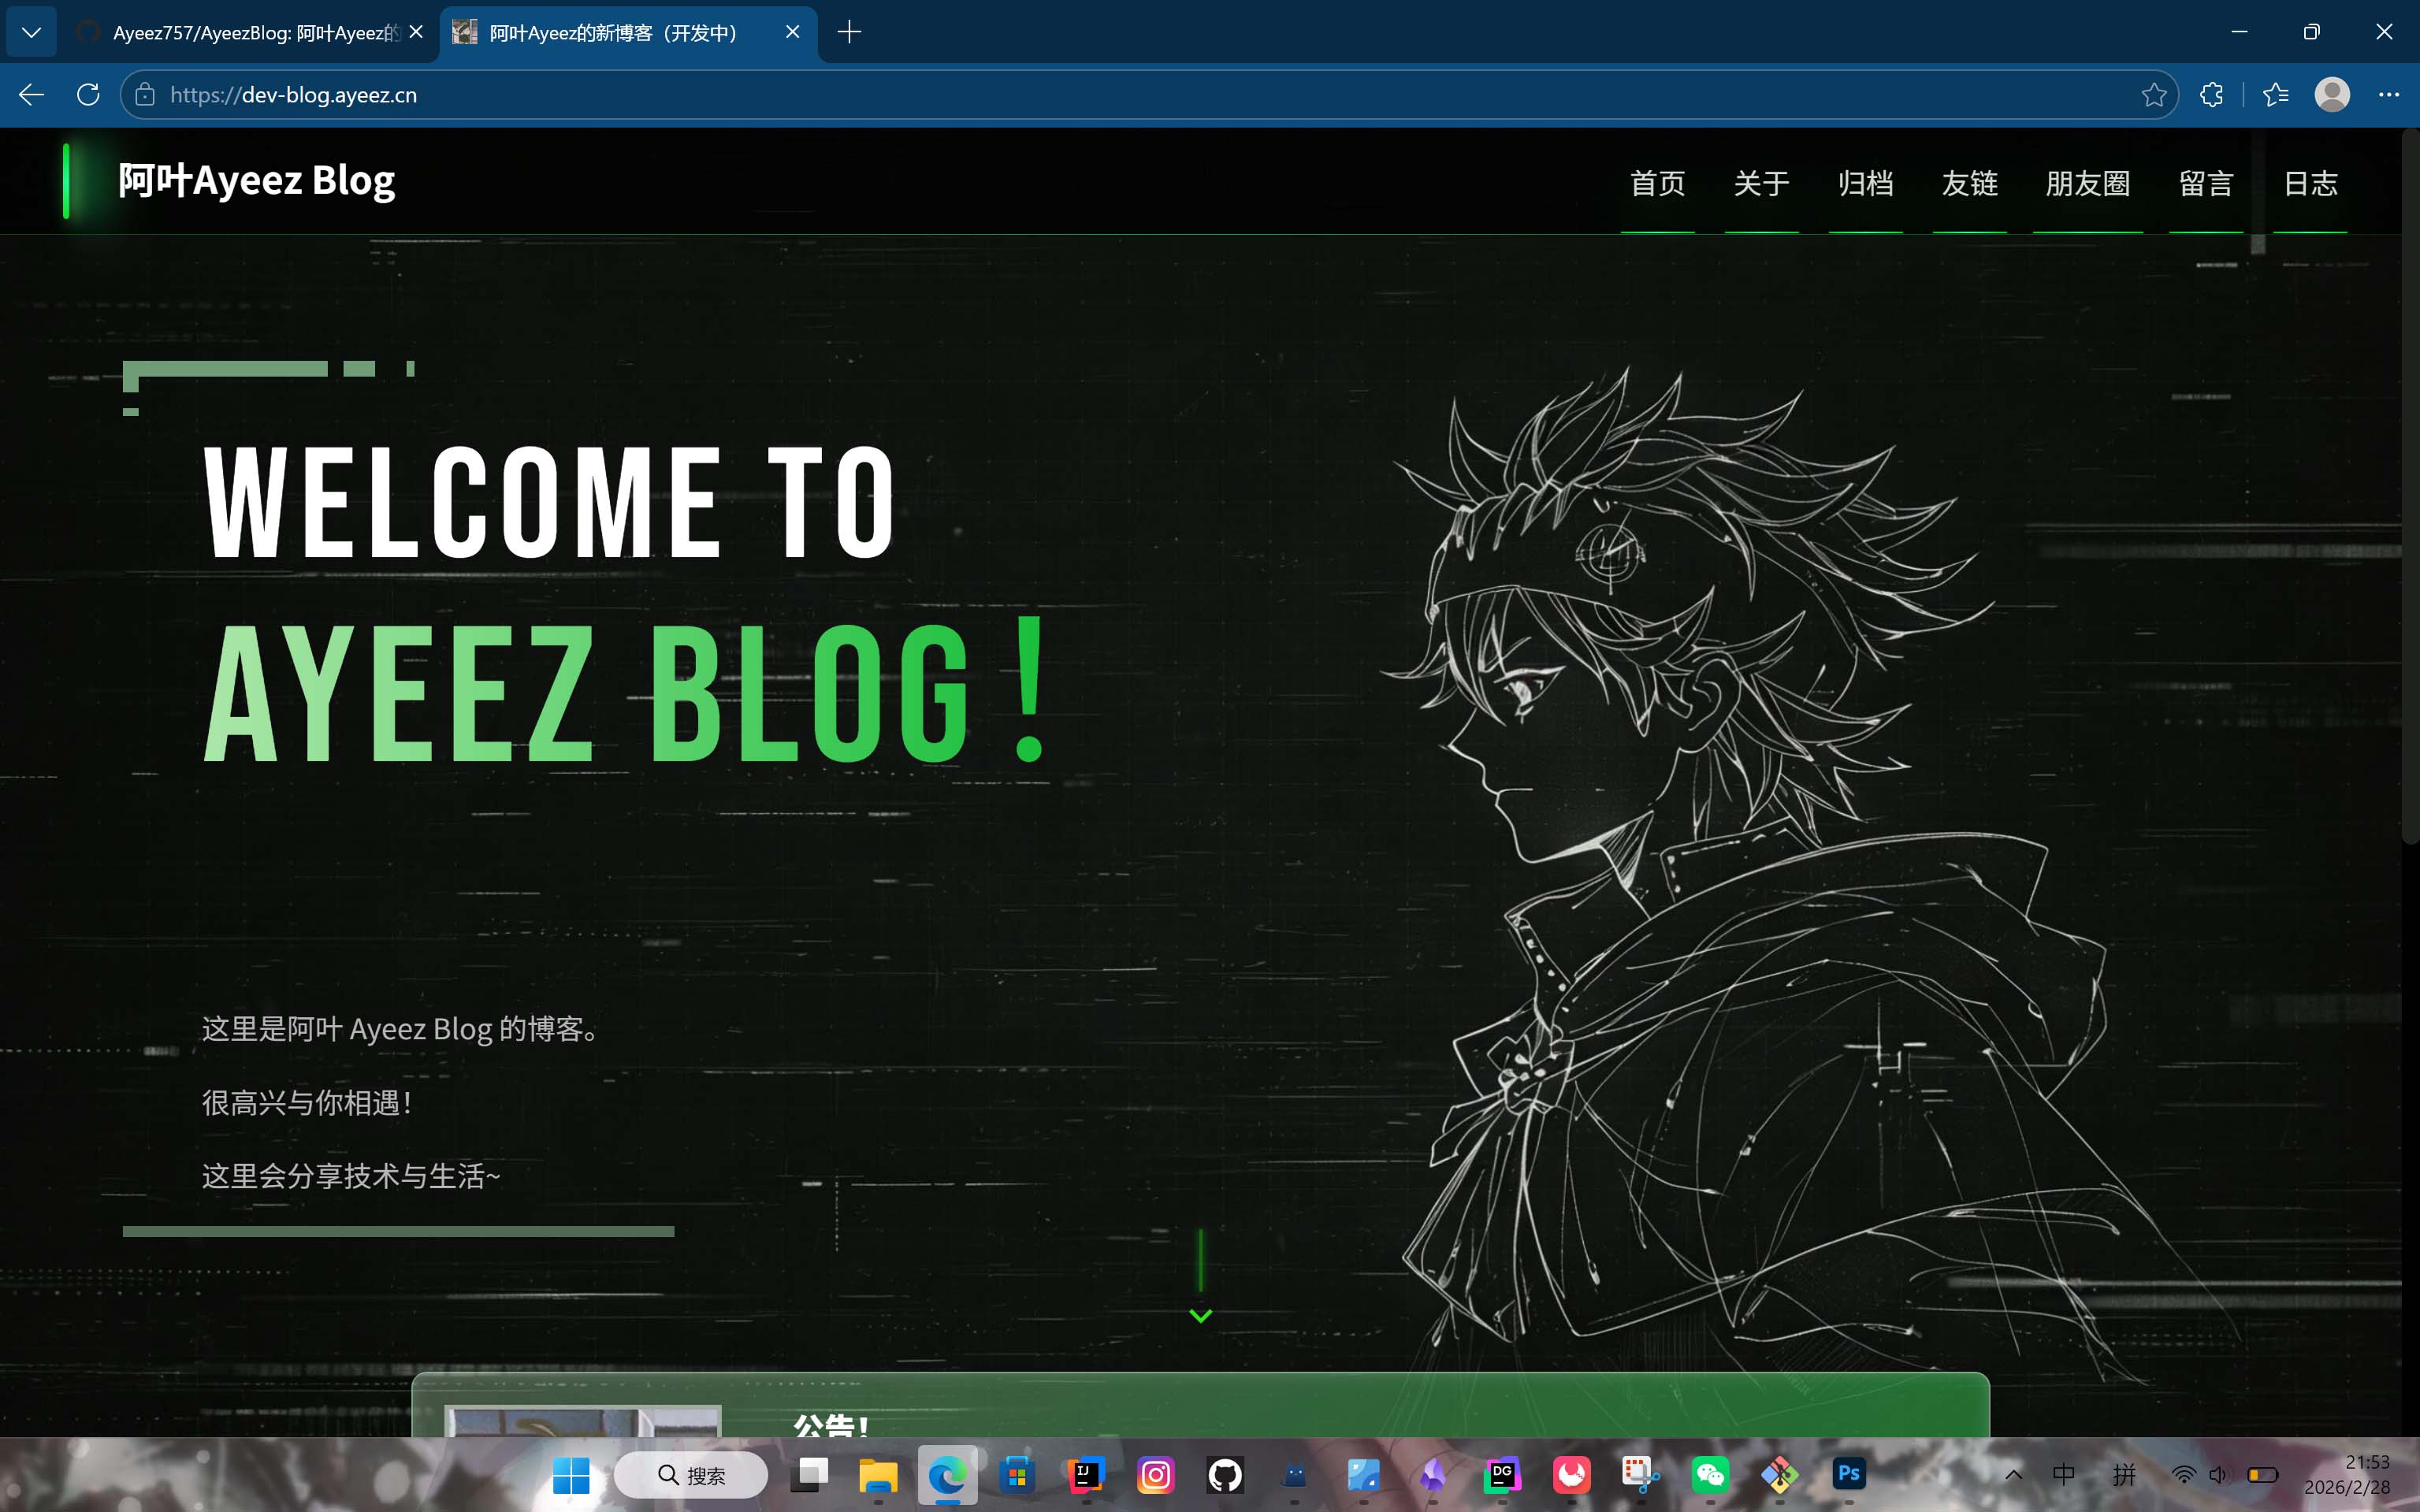Open the browser profile avatar
Image resolution: width=2420 pixels, height=1512 pixels.
pyautogui.click(x=2332, y=95)
